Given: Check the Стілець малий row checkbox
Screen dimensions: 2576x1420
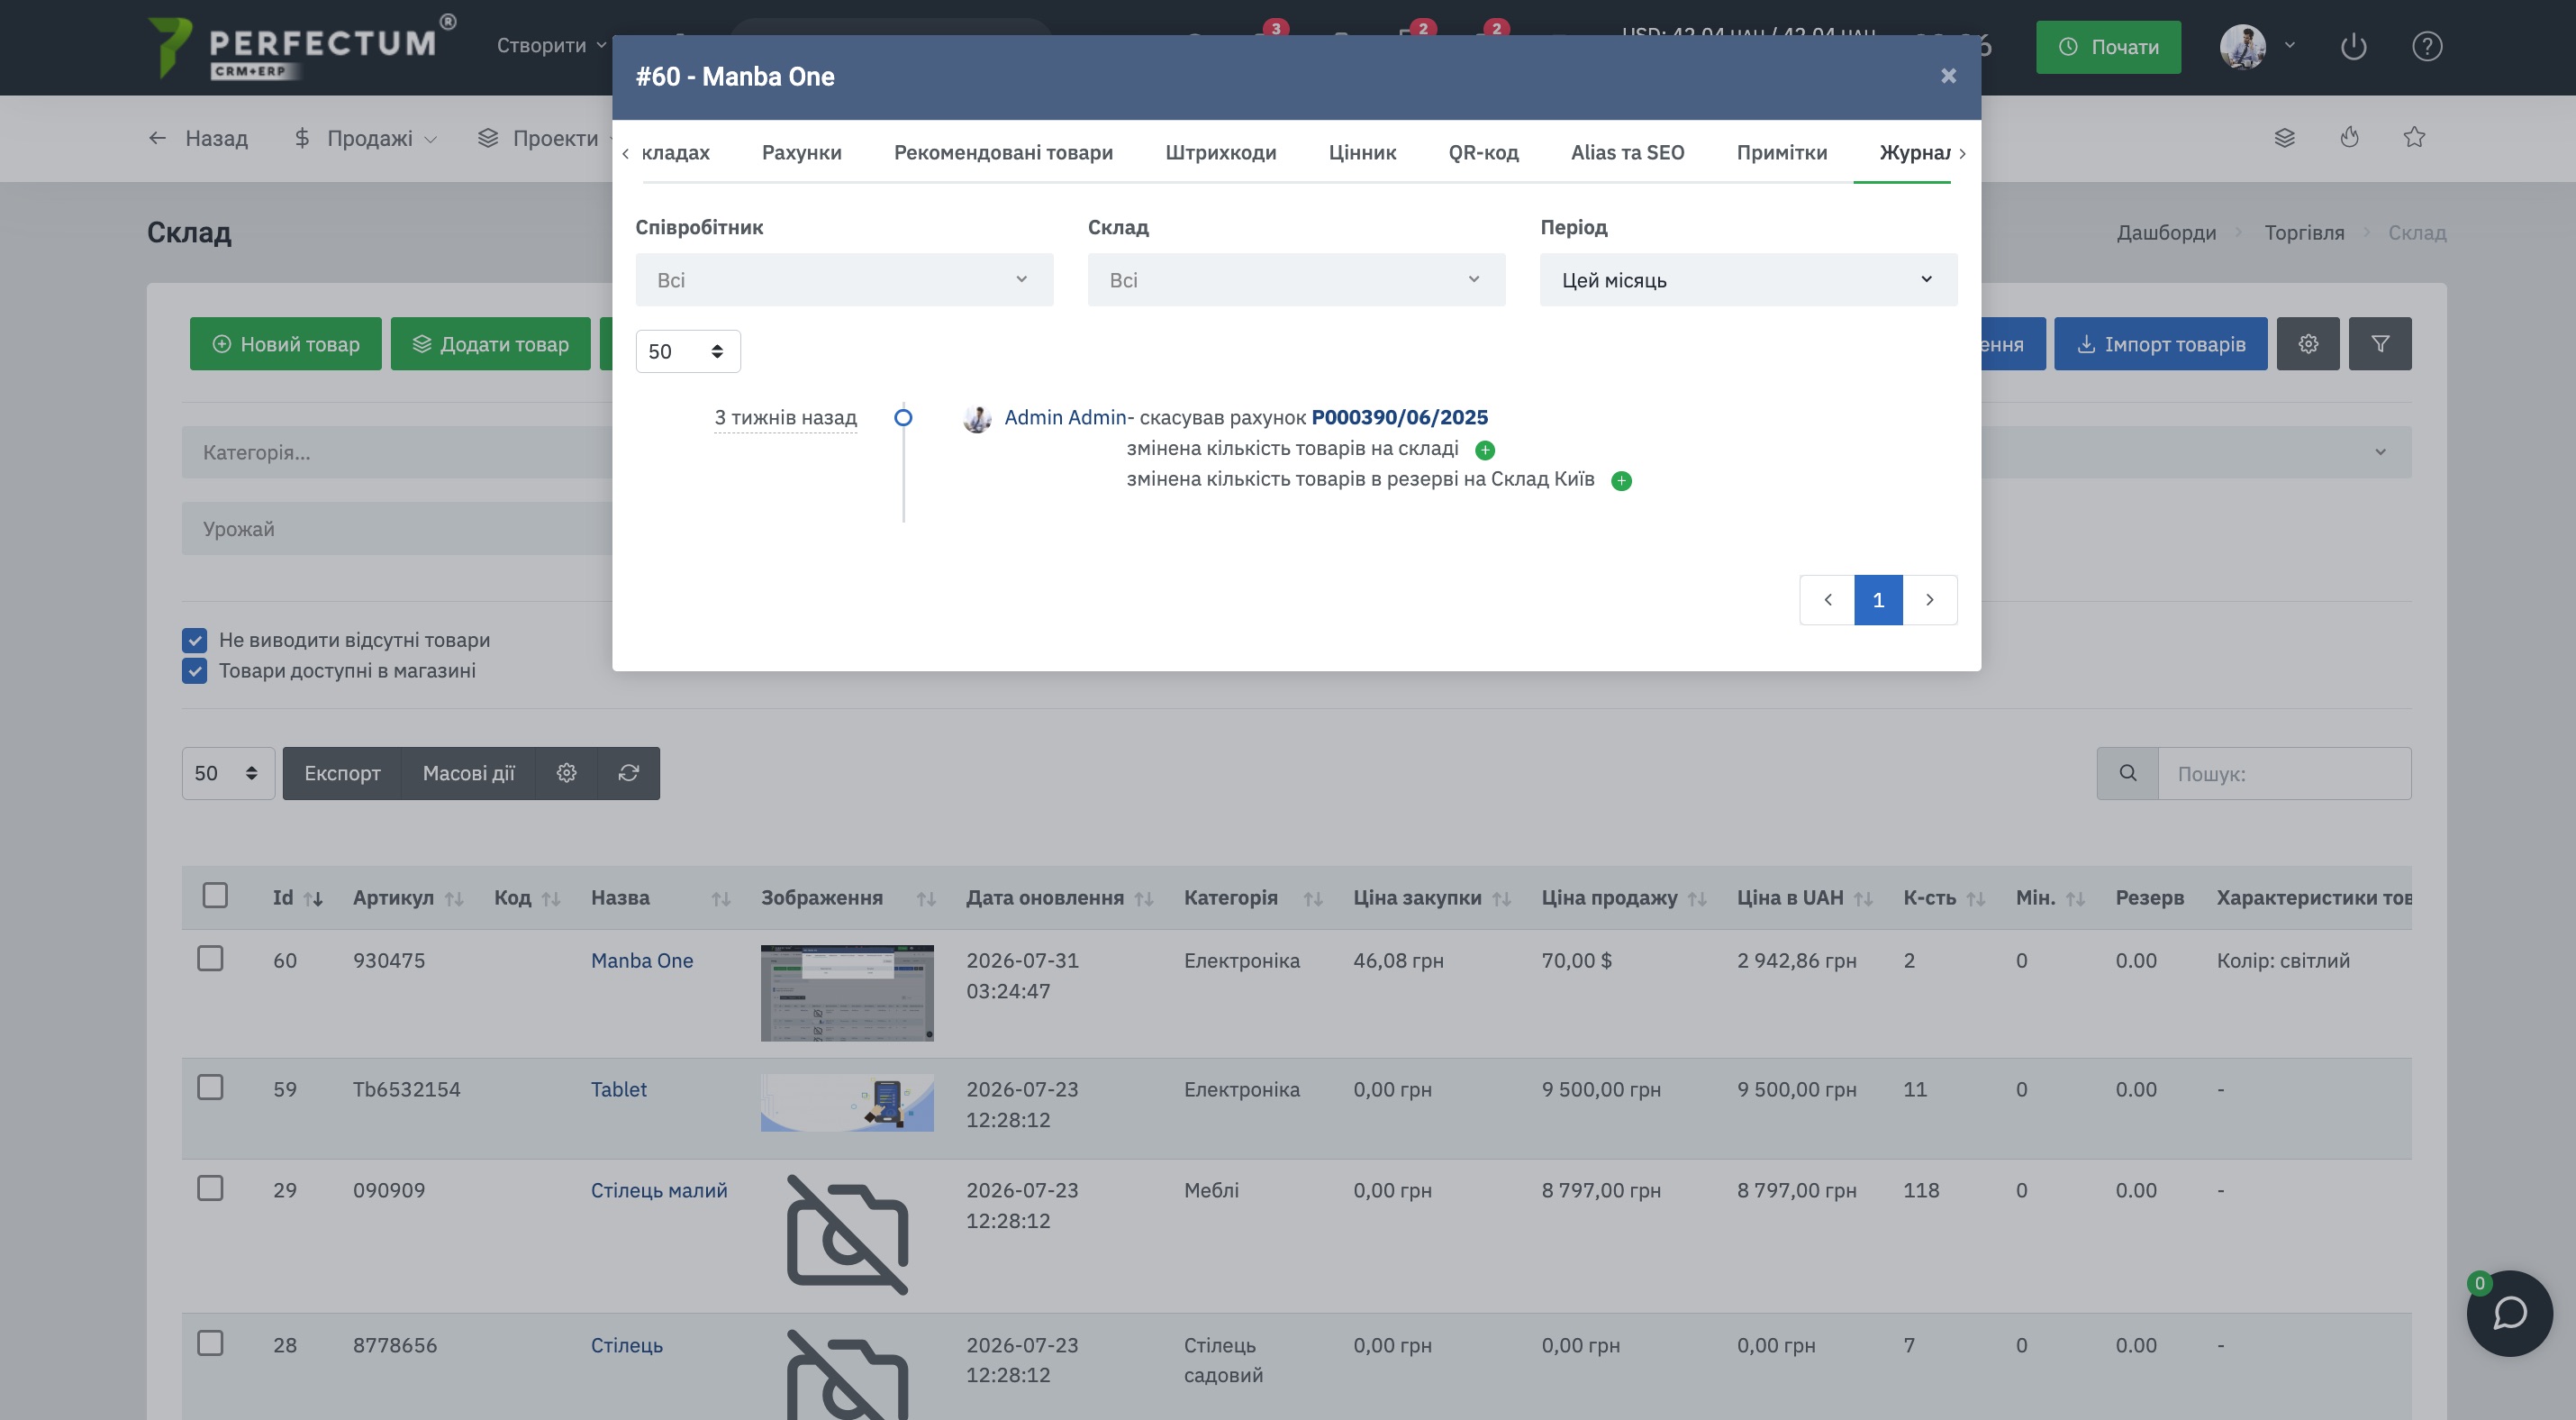Looking at the screenshot, I should (210, 1188).
